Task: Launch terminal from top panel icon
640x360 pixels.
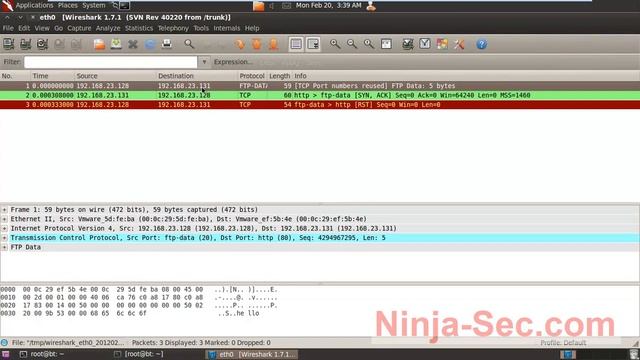Action: tap(124, 5)
